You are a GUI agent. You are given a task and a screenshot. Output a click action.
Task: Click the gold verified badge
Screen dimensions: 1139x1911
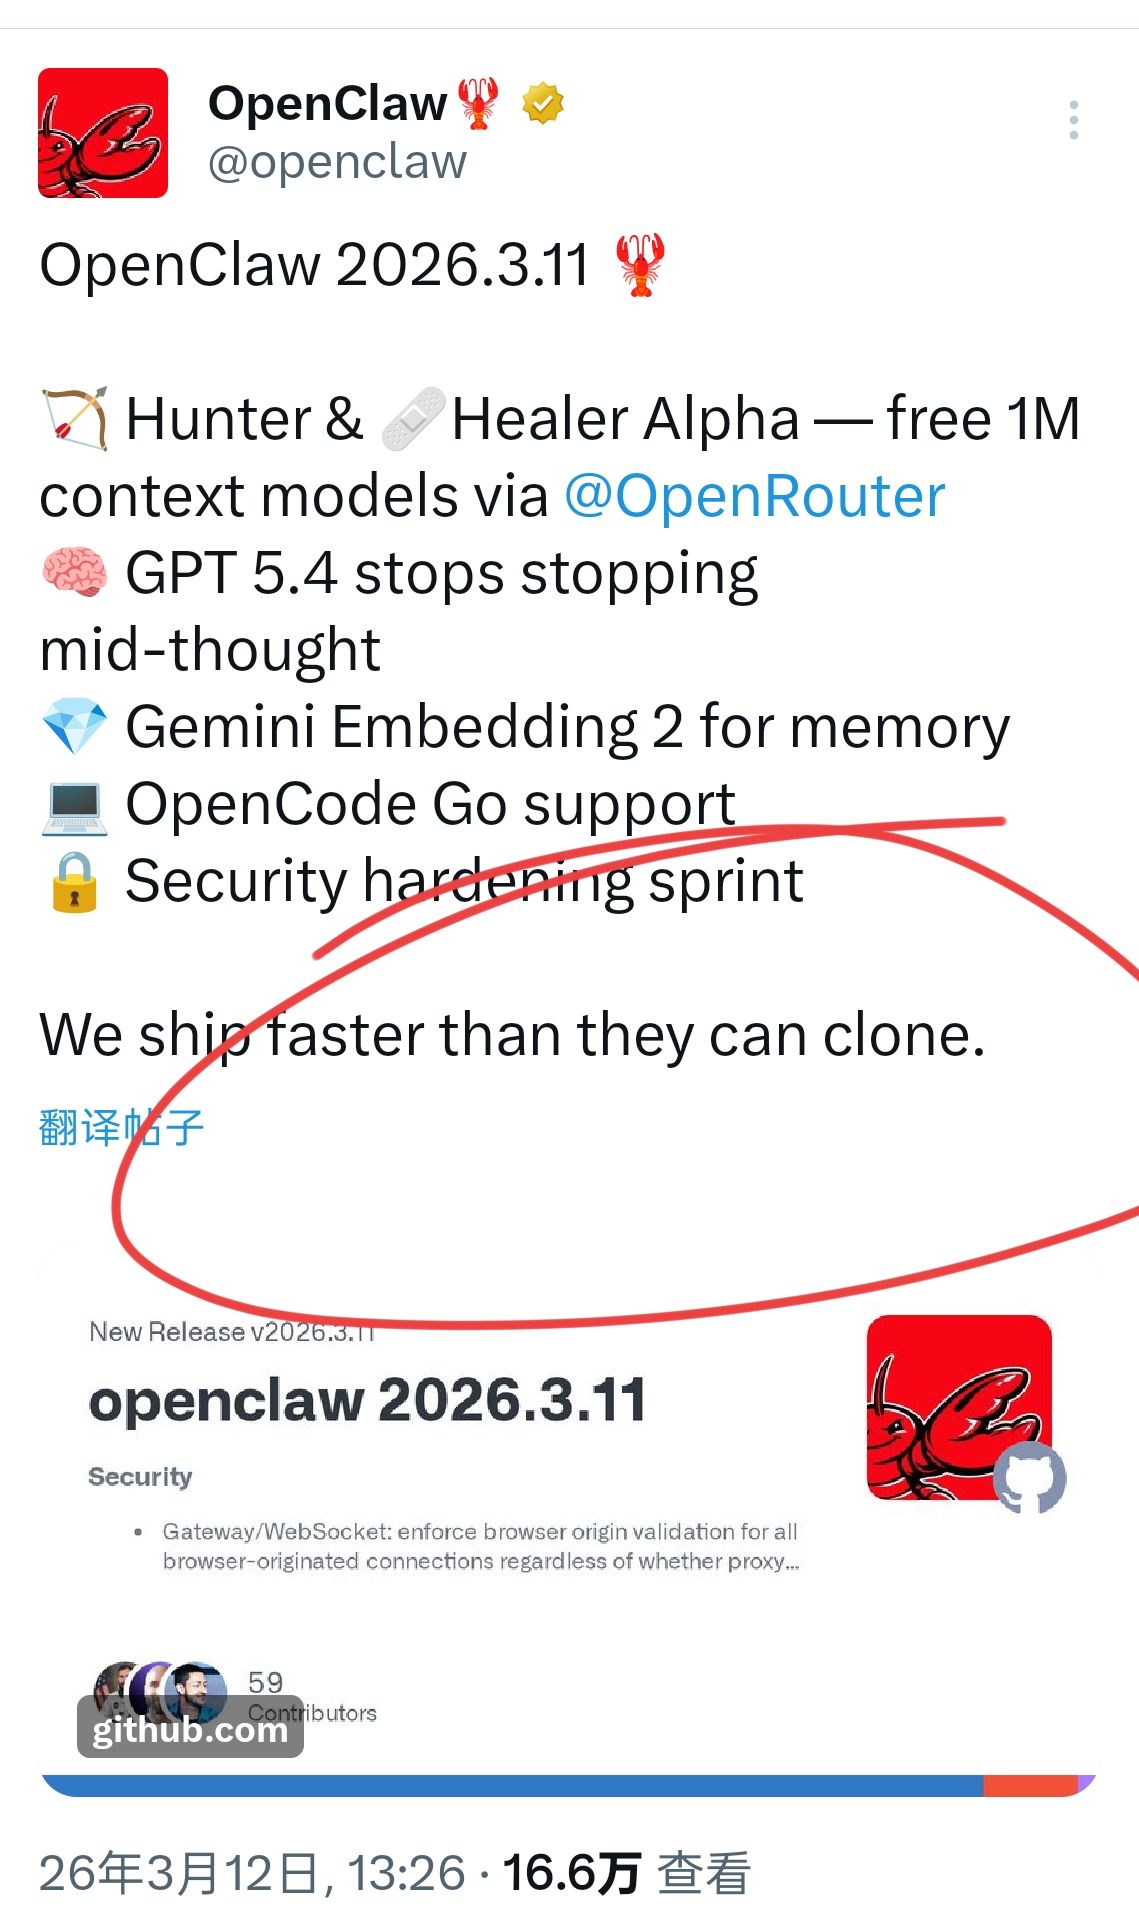tap(543, 103)
